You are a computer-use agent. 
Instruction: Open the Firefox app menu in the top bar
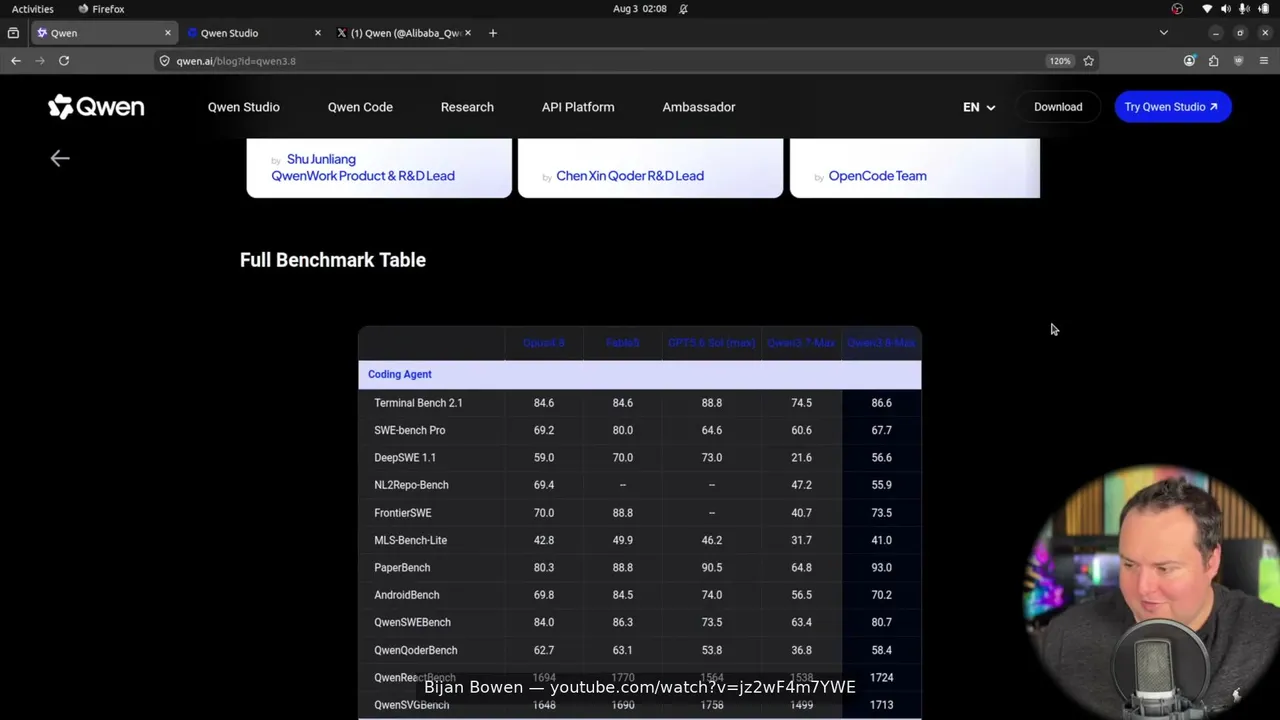101,9
